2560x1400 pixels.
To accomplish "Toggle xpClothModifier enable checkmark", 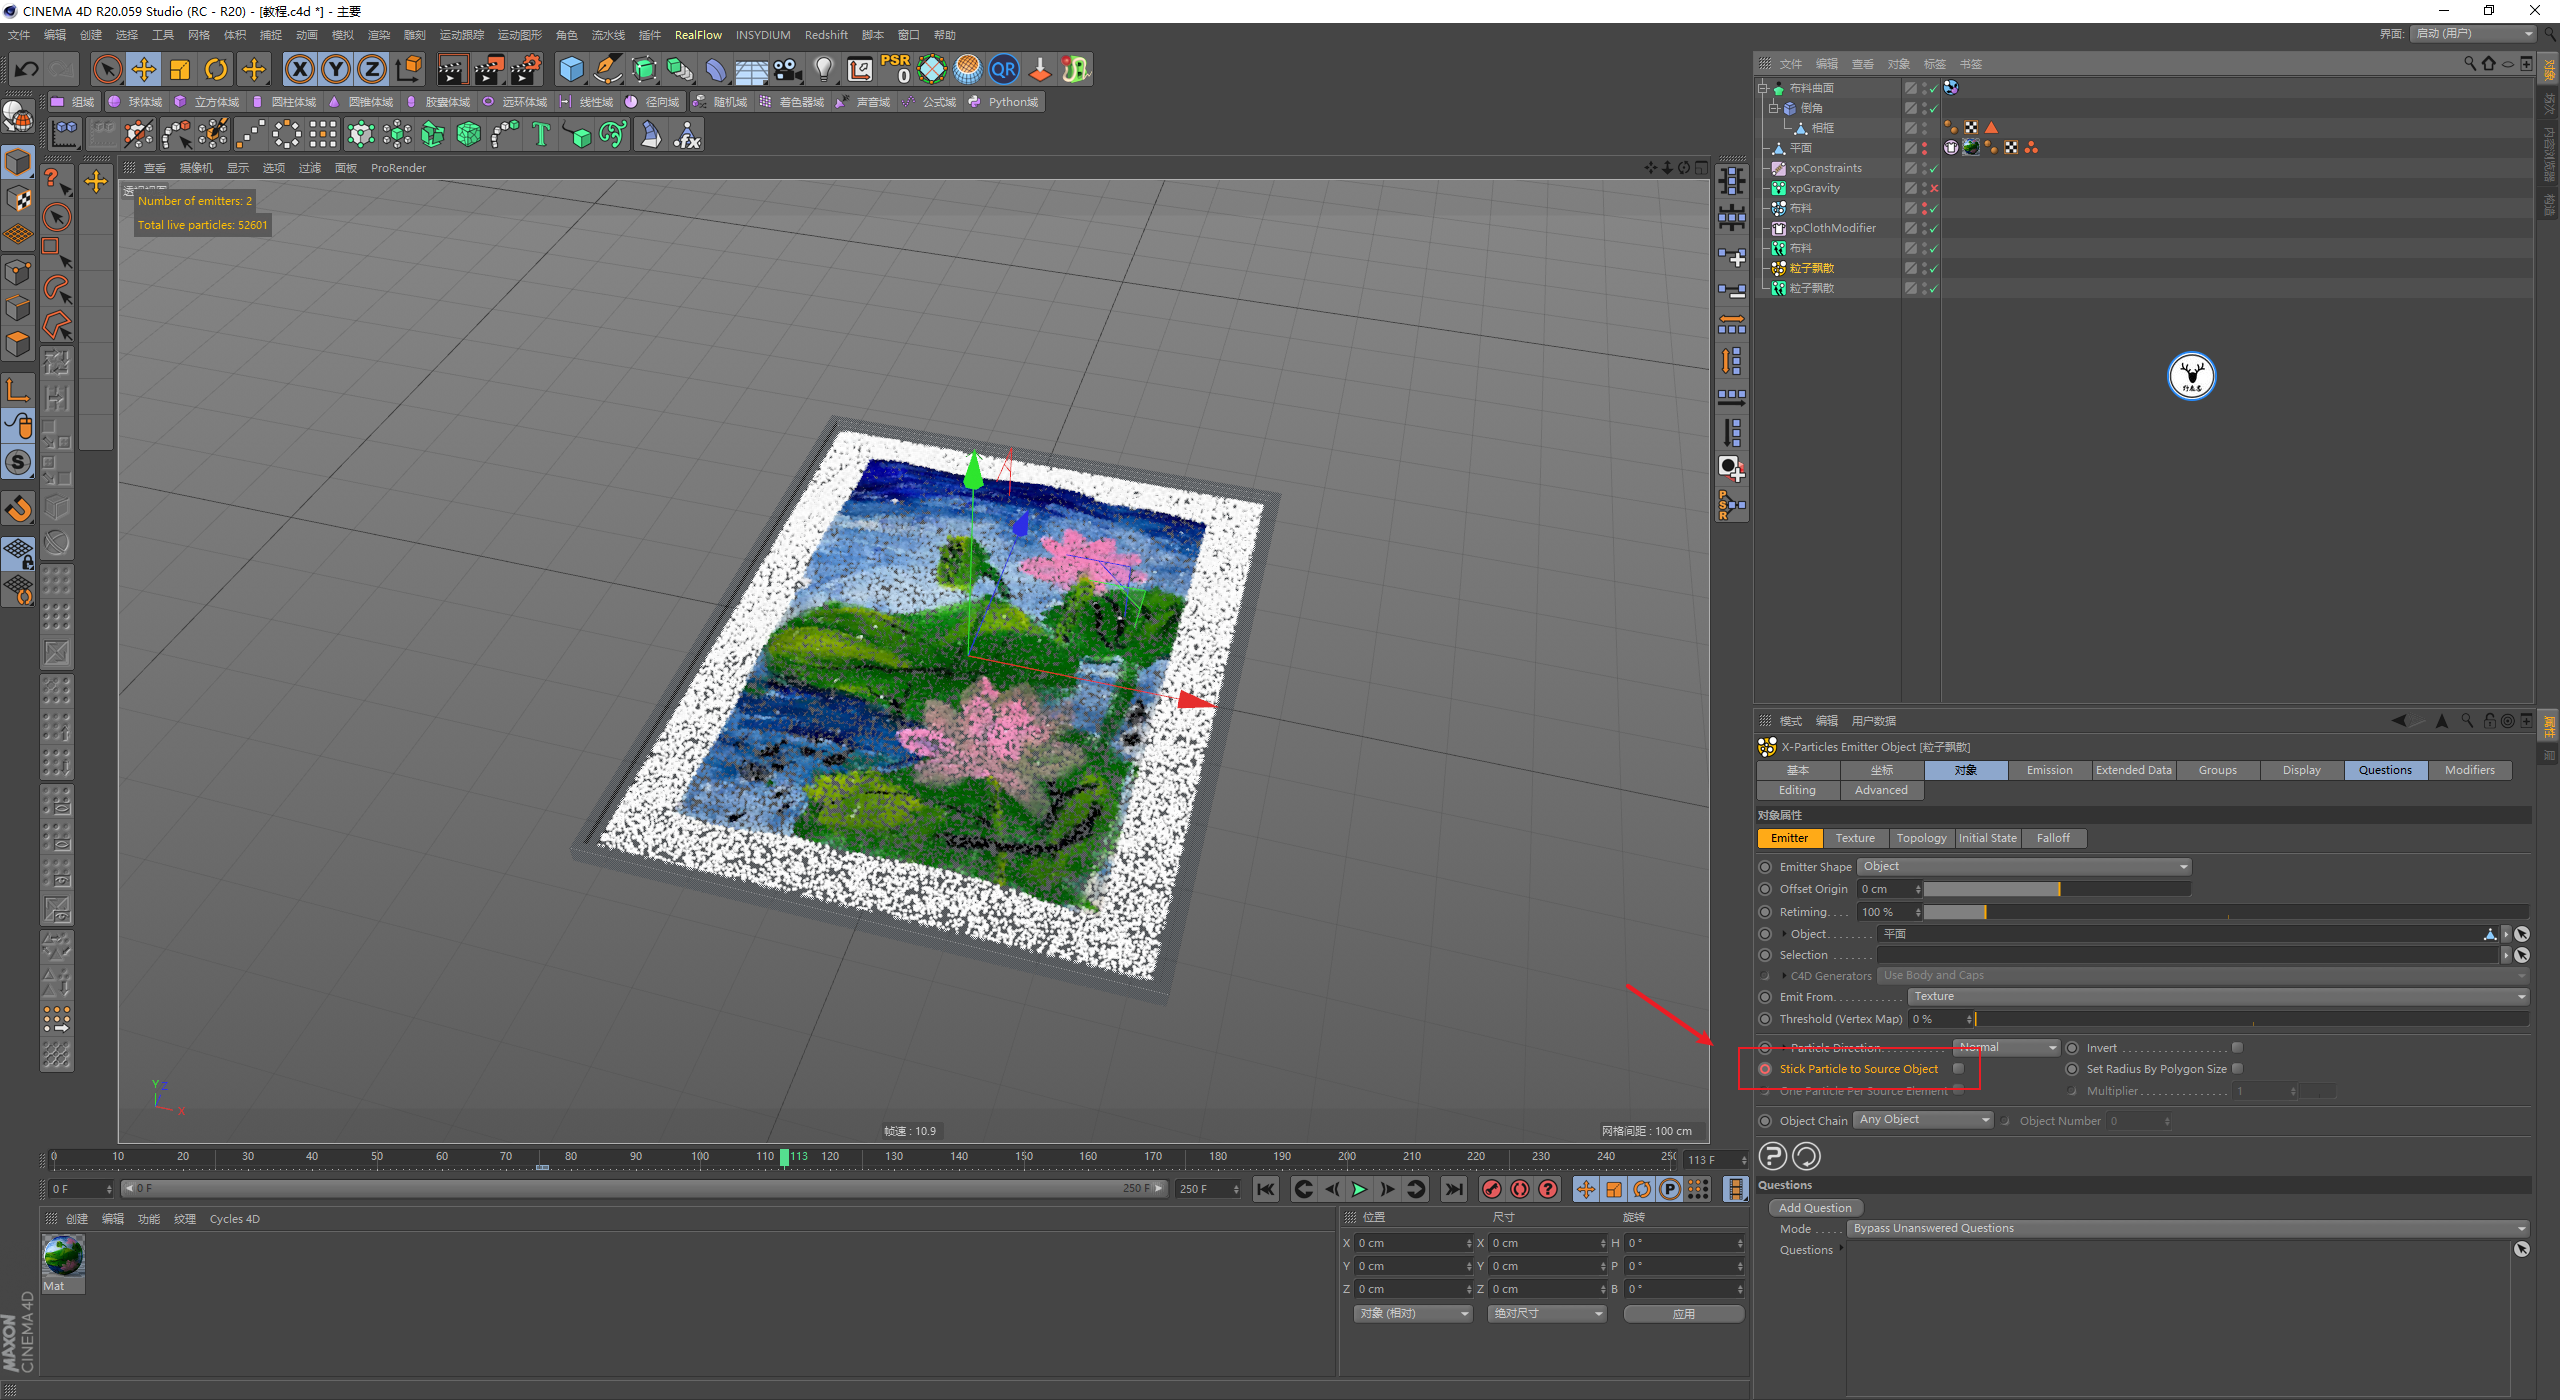I will point(1934,228).
